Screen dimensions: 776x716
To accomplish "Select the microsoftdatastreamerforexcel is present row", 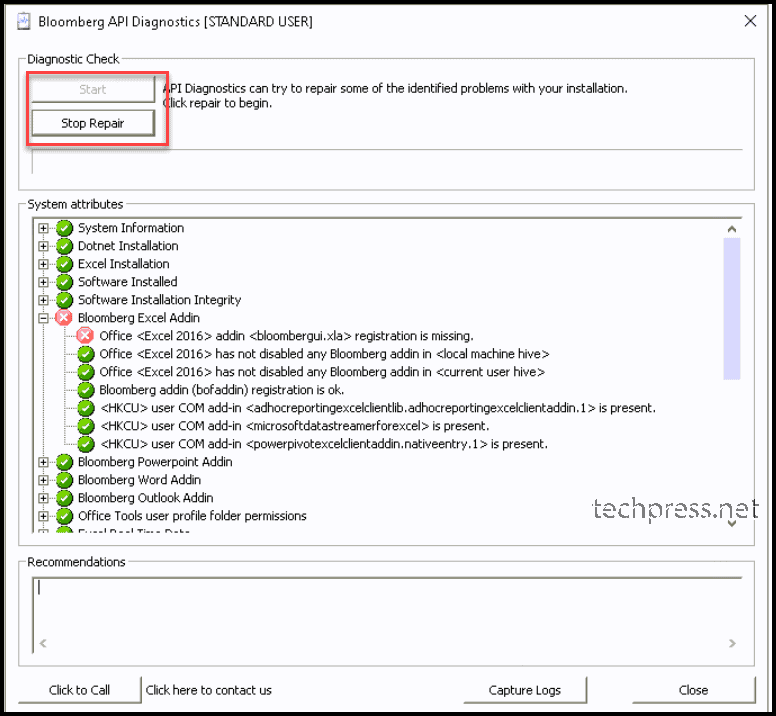I will 294,426.
